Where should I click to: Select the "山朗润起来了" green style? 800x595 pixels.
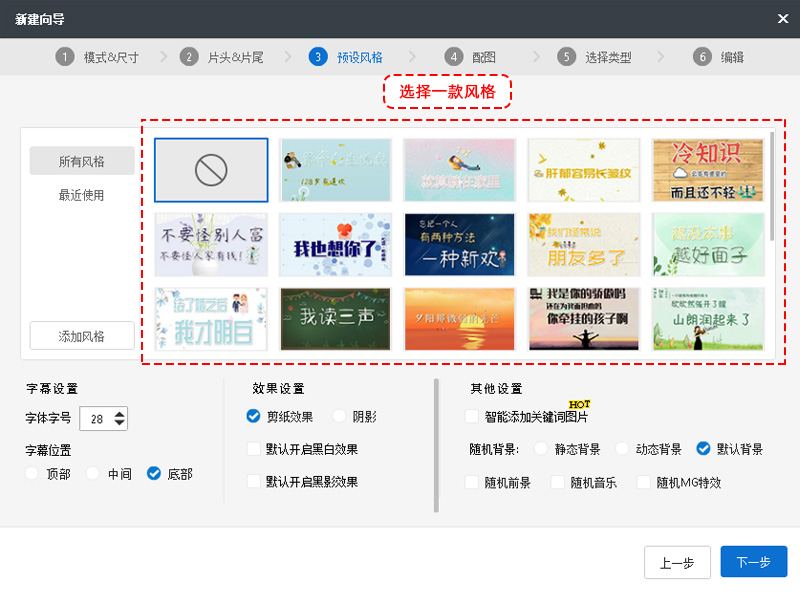708,318
